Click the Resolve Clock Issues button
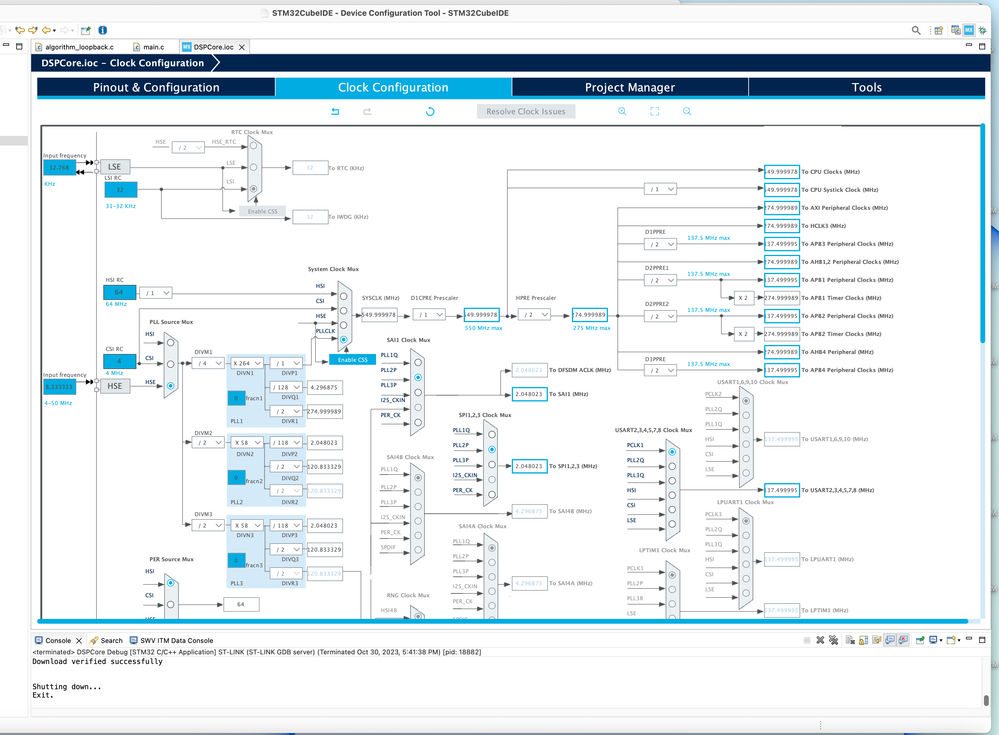Viewport: 999px width, 735px height. 526,111
